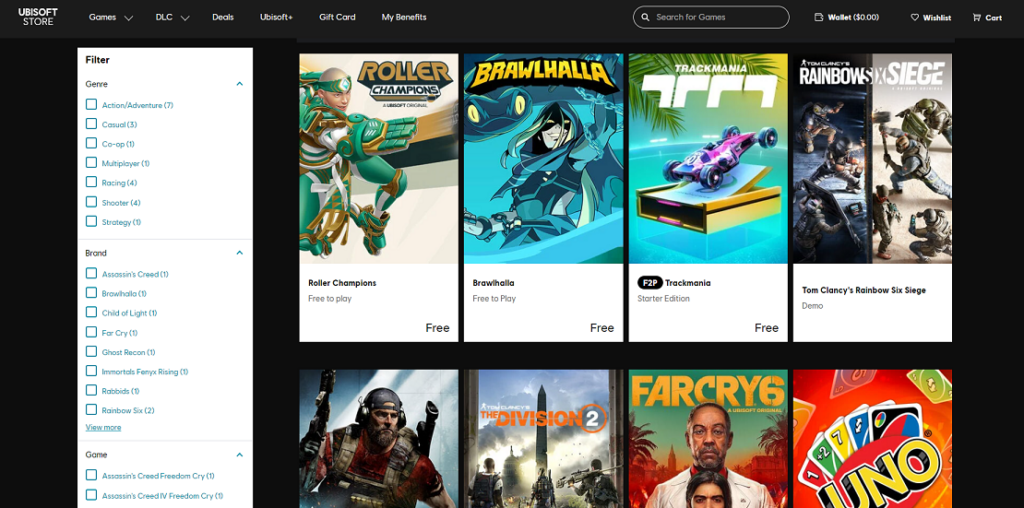Open the Ghost Recon soldier cover art
Image resolution: width=1024 pixels, height=508 pixels.
pos(379,439)
